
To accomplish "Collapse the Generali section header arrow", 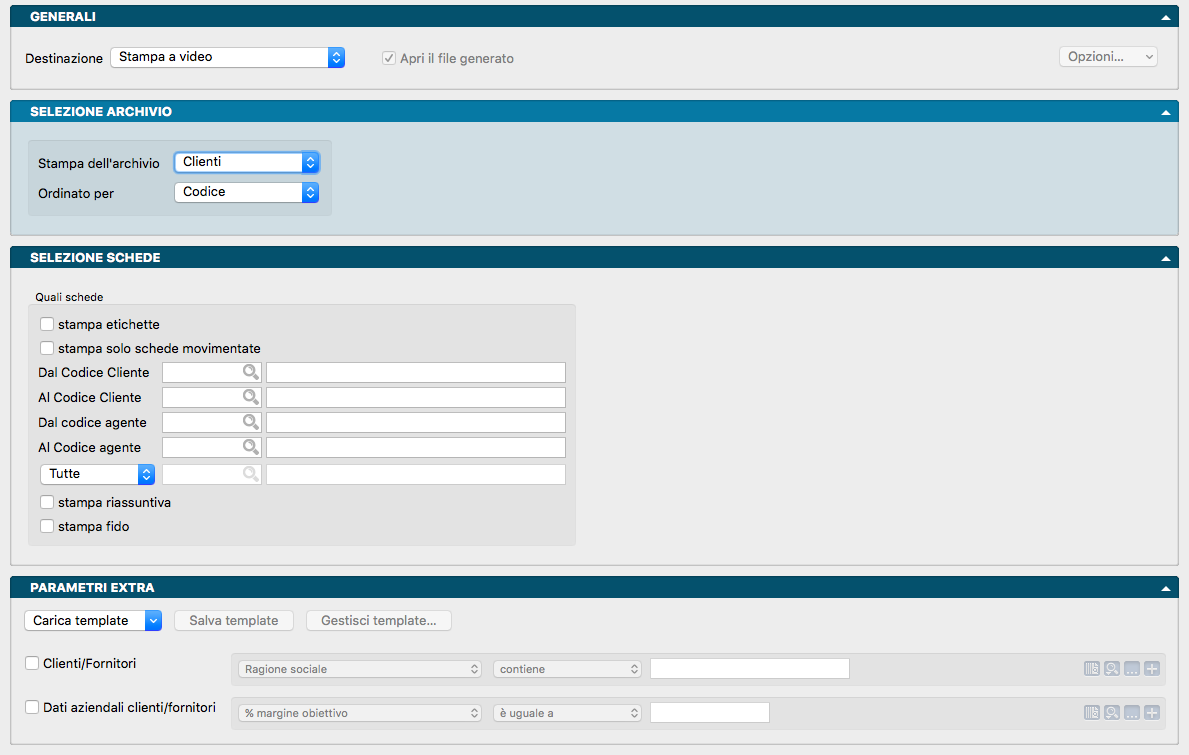I will pyautogui.click(x=1165, y=17).
